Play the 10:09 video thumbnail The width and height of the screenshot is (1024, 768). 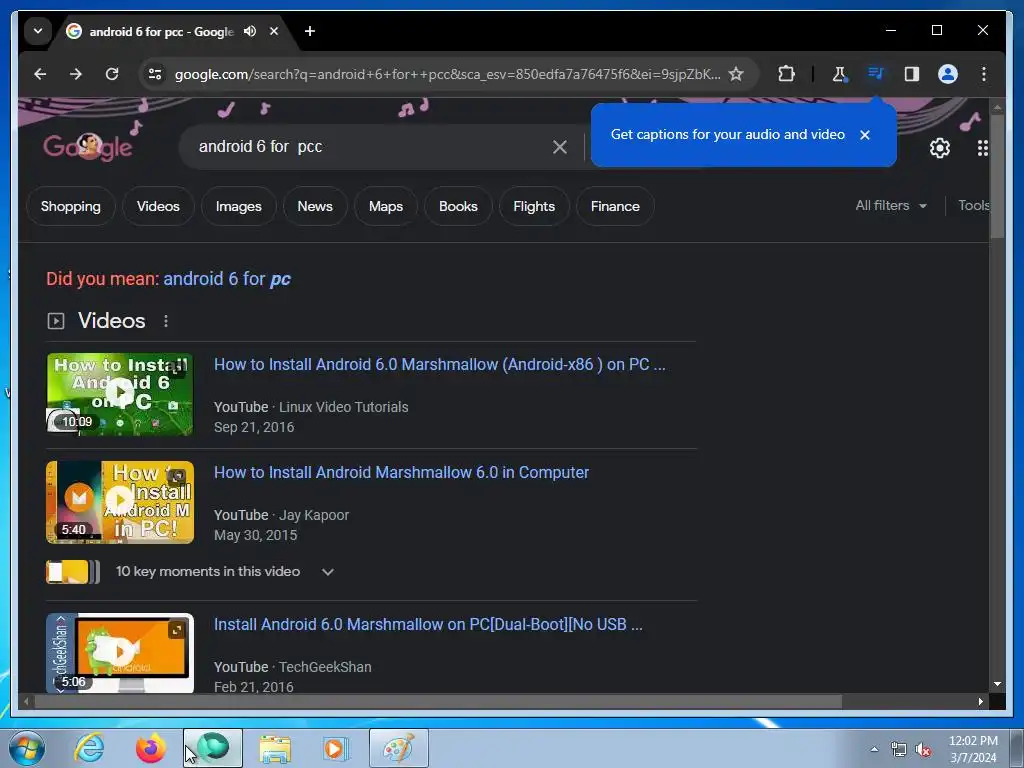[x=120, y=394]
